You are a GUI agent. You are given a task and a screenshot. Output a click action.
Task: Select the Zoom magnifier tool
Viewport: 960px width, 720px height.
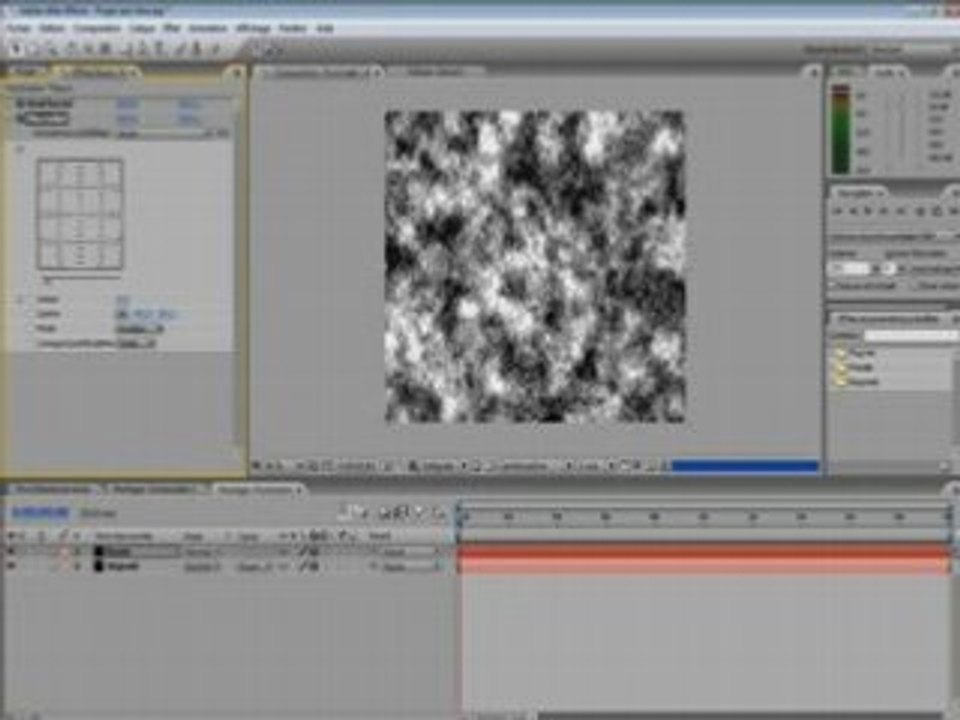tap(52, 50)
